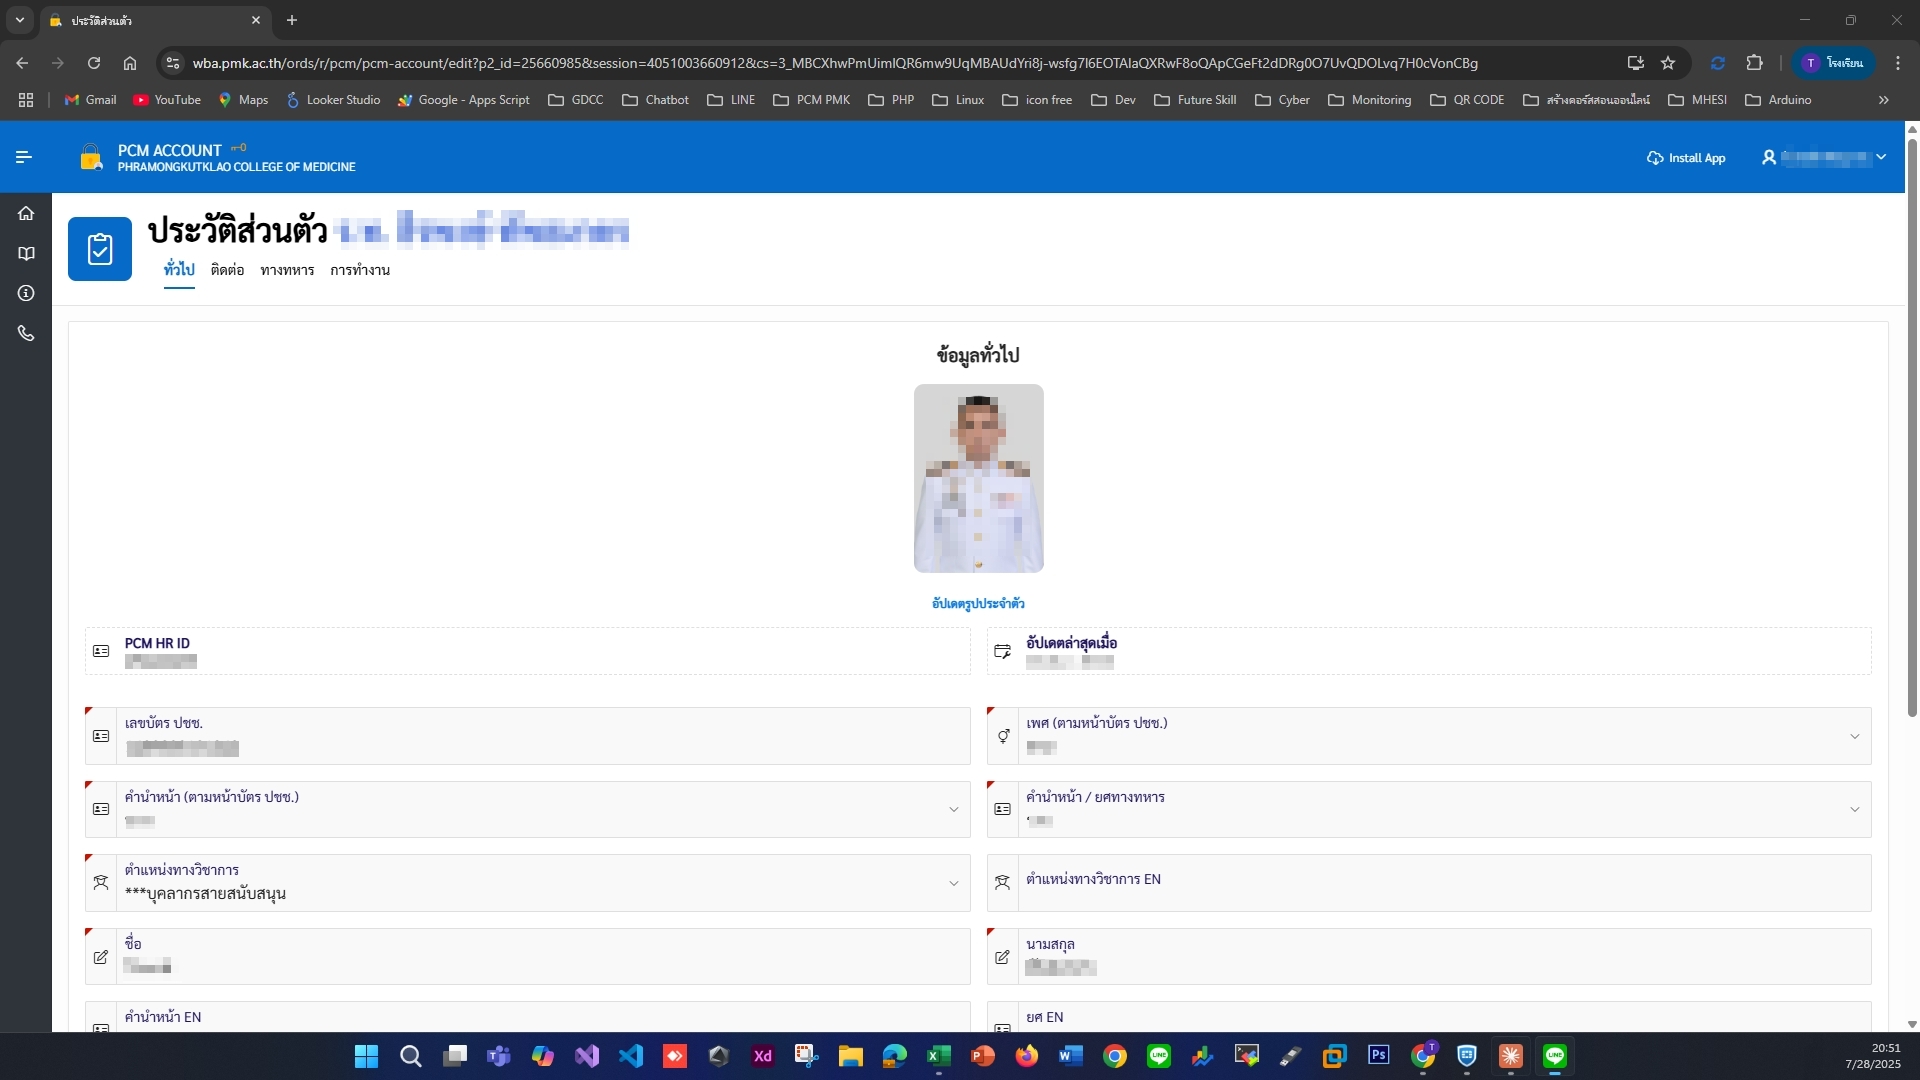Click the PCM ACCOUNT lock logo

(91, 157)
